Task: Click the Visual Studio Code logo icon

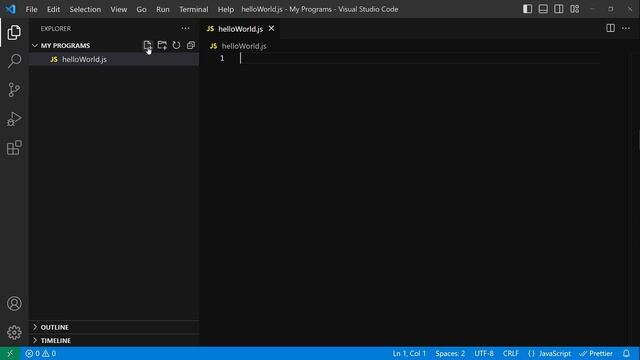Action: click(x=11, y=9)
